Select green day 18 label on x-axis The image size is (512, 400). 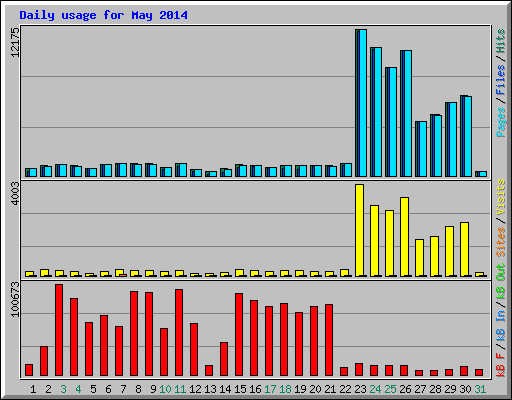(285, 389)
